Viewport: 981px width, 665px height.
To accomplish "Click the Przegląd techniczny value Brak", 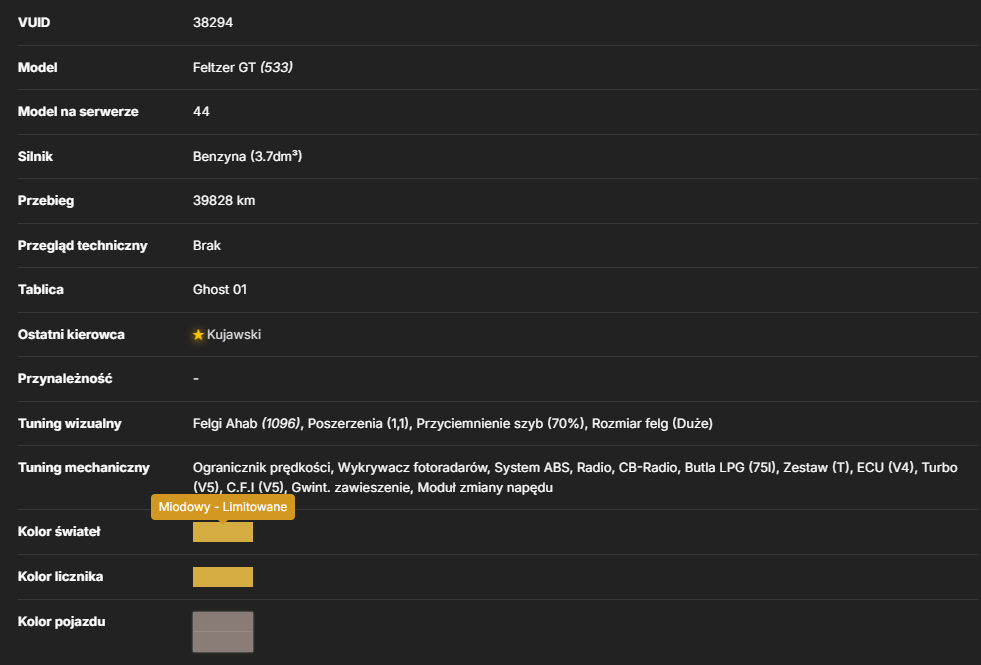I will (x=206, y=245).
